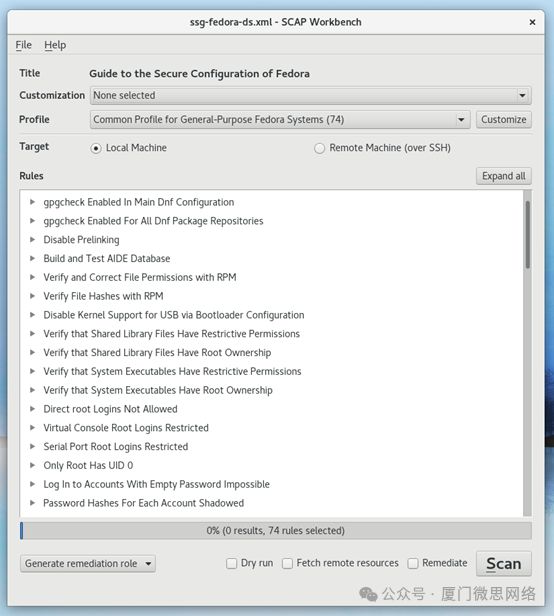Expand Verify and Correct File Permissions with RPM

[33, 277]
